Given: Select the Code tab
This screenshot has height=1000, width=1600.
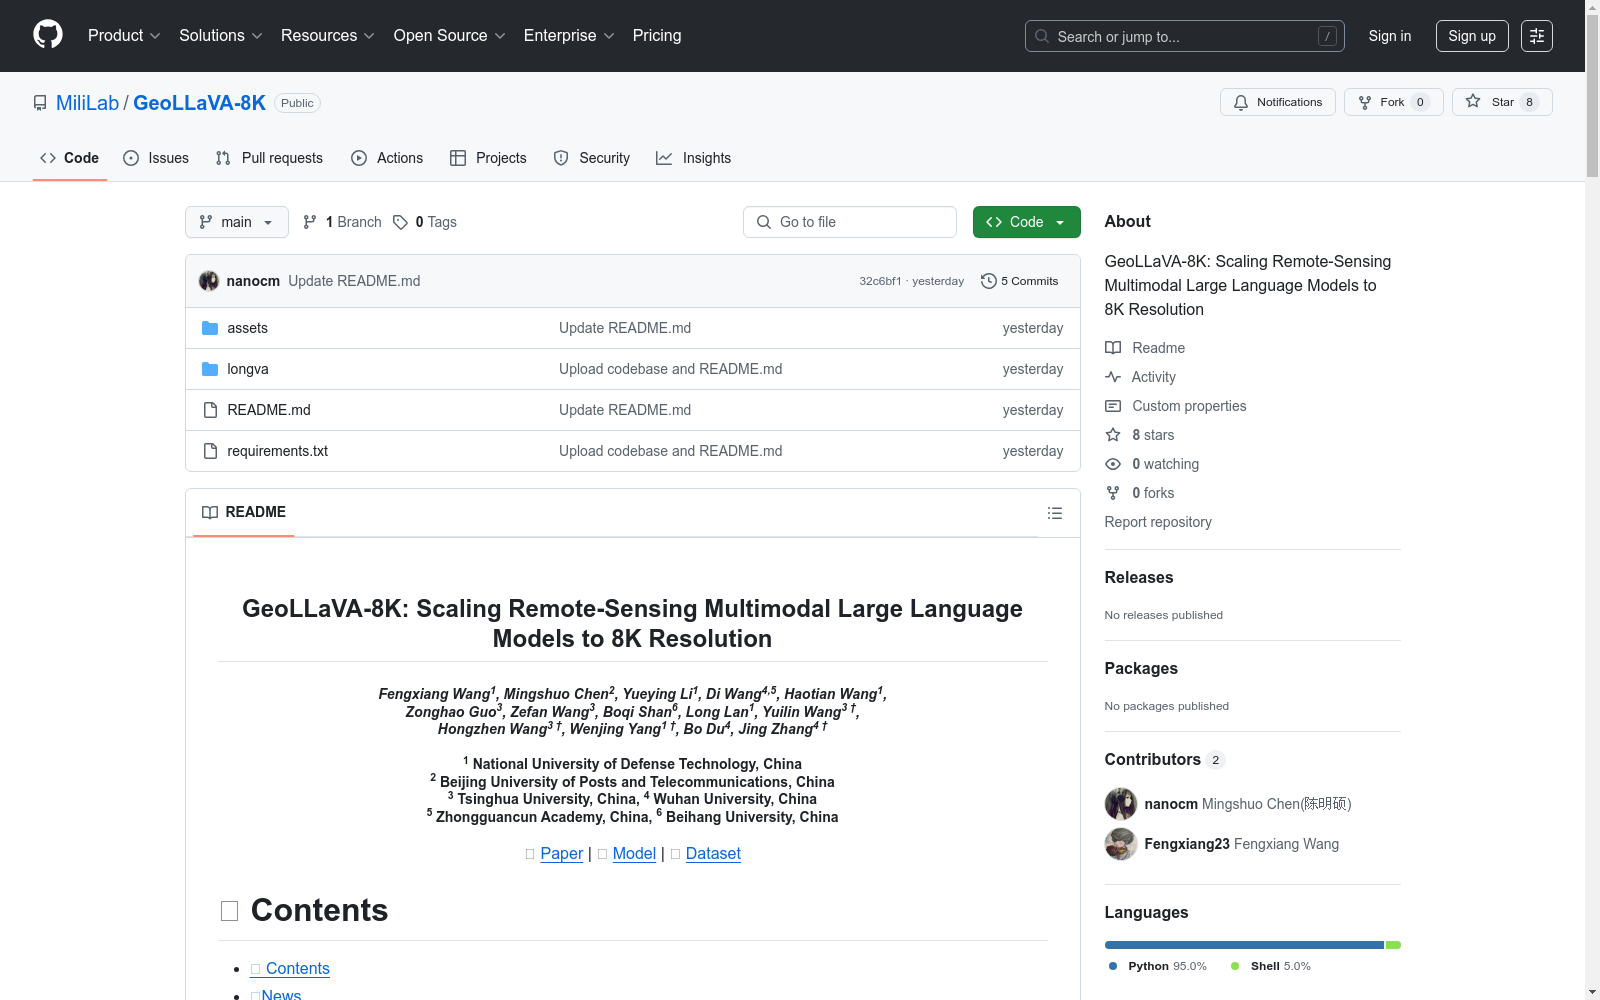Looking at the screenshot, I should pyautogui.click(x=70, y=158).
